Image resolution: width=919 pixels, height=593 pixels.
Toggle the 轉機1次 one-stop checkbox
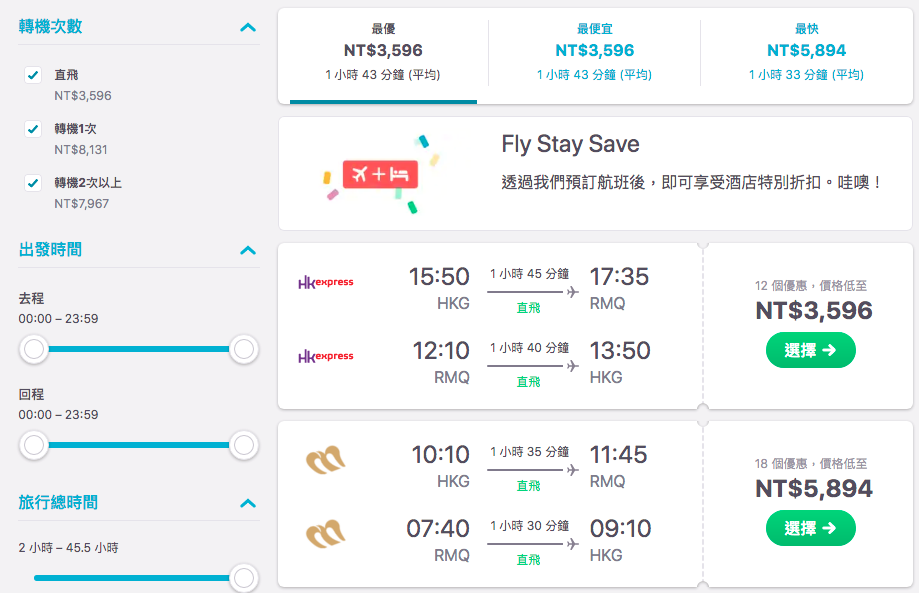[x=33, y=129]
